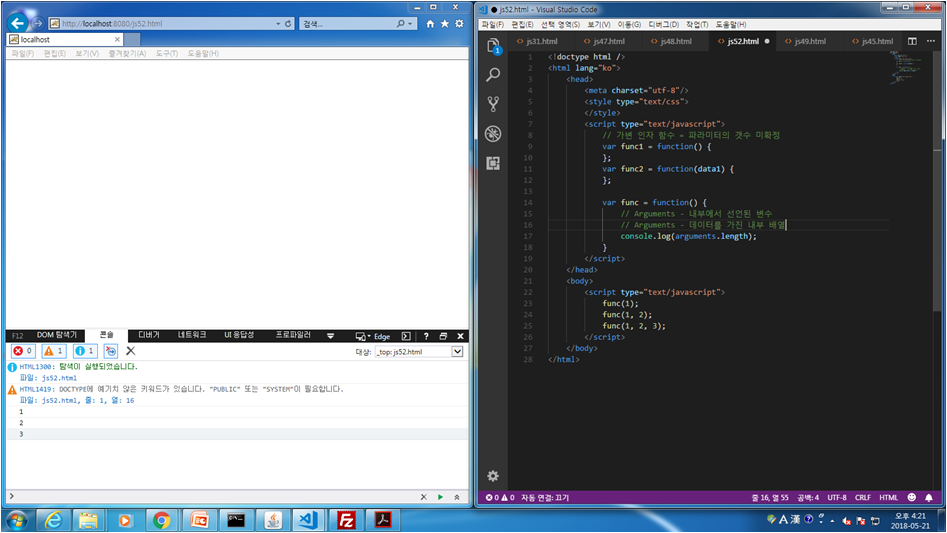
Task: Refresh the page in Internet Explorer
Action: [288, 24]
